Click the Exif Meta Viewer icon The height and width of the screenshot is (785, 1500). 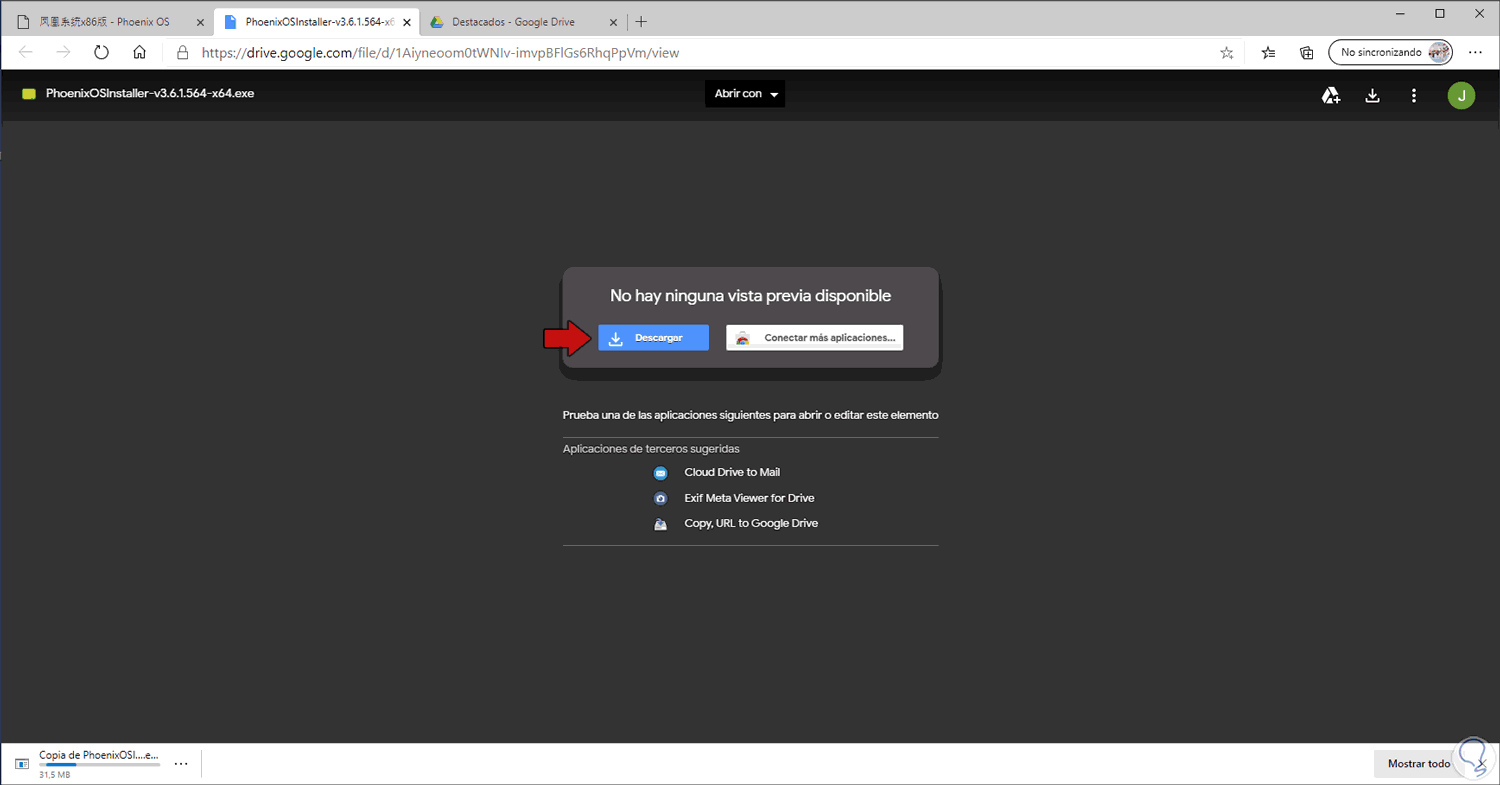(x=660, y=498)
